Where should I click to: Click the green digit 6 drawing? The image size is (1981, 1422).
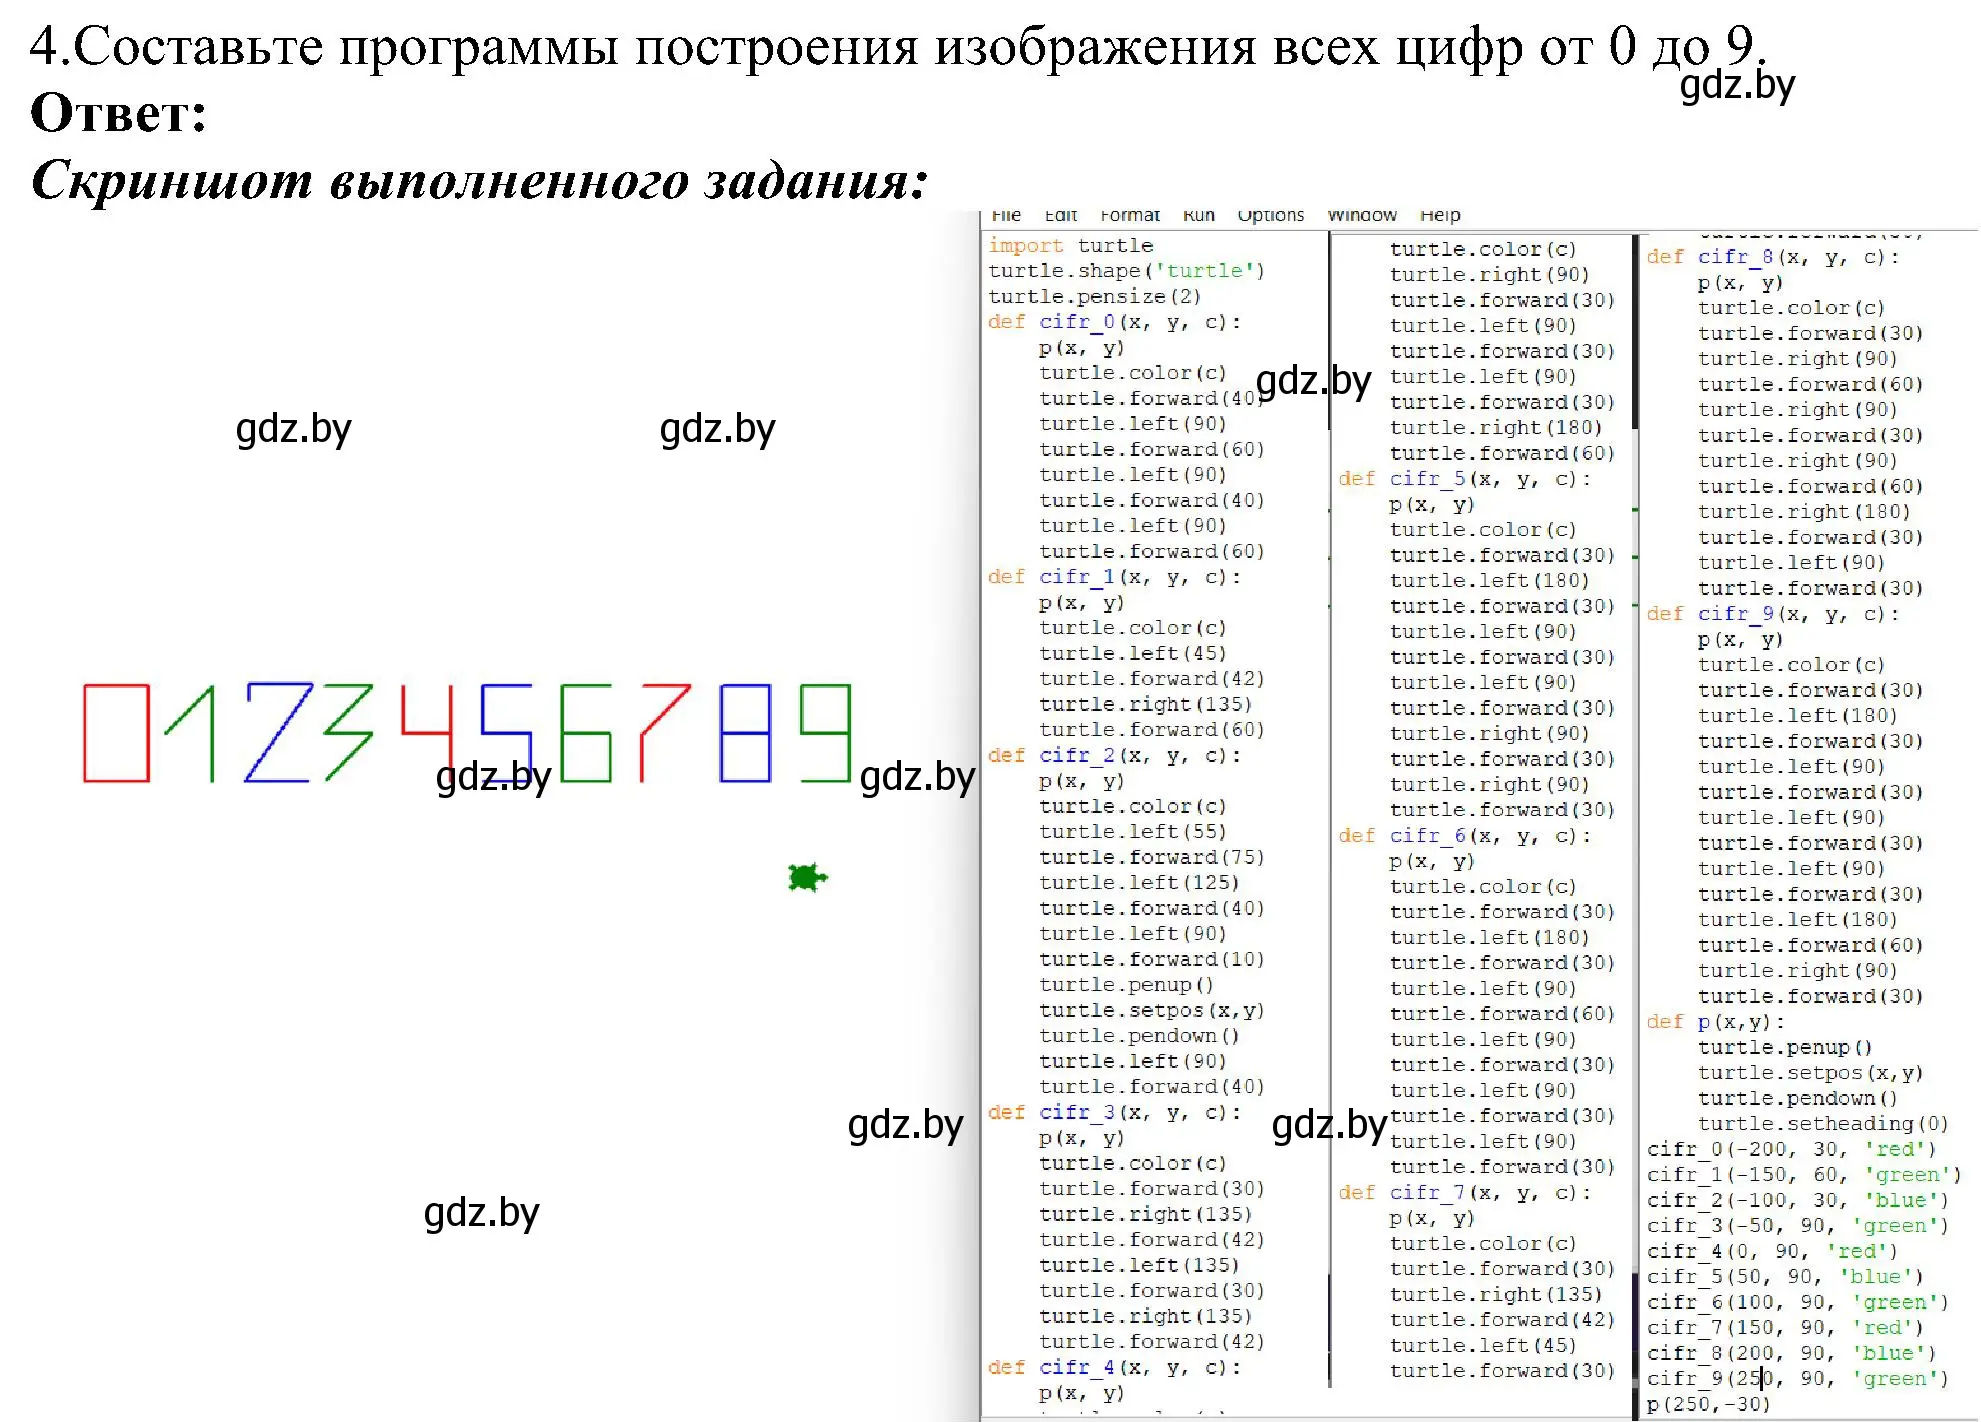pos(586,733)
